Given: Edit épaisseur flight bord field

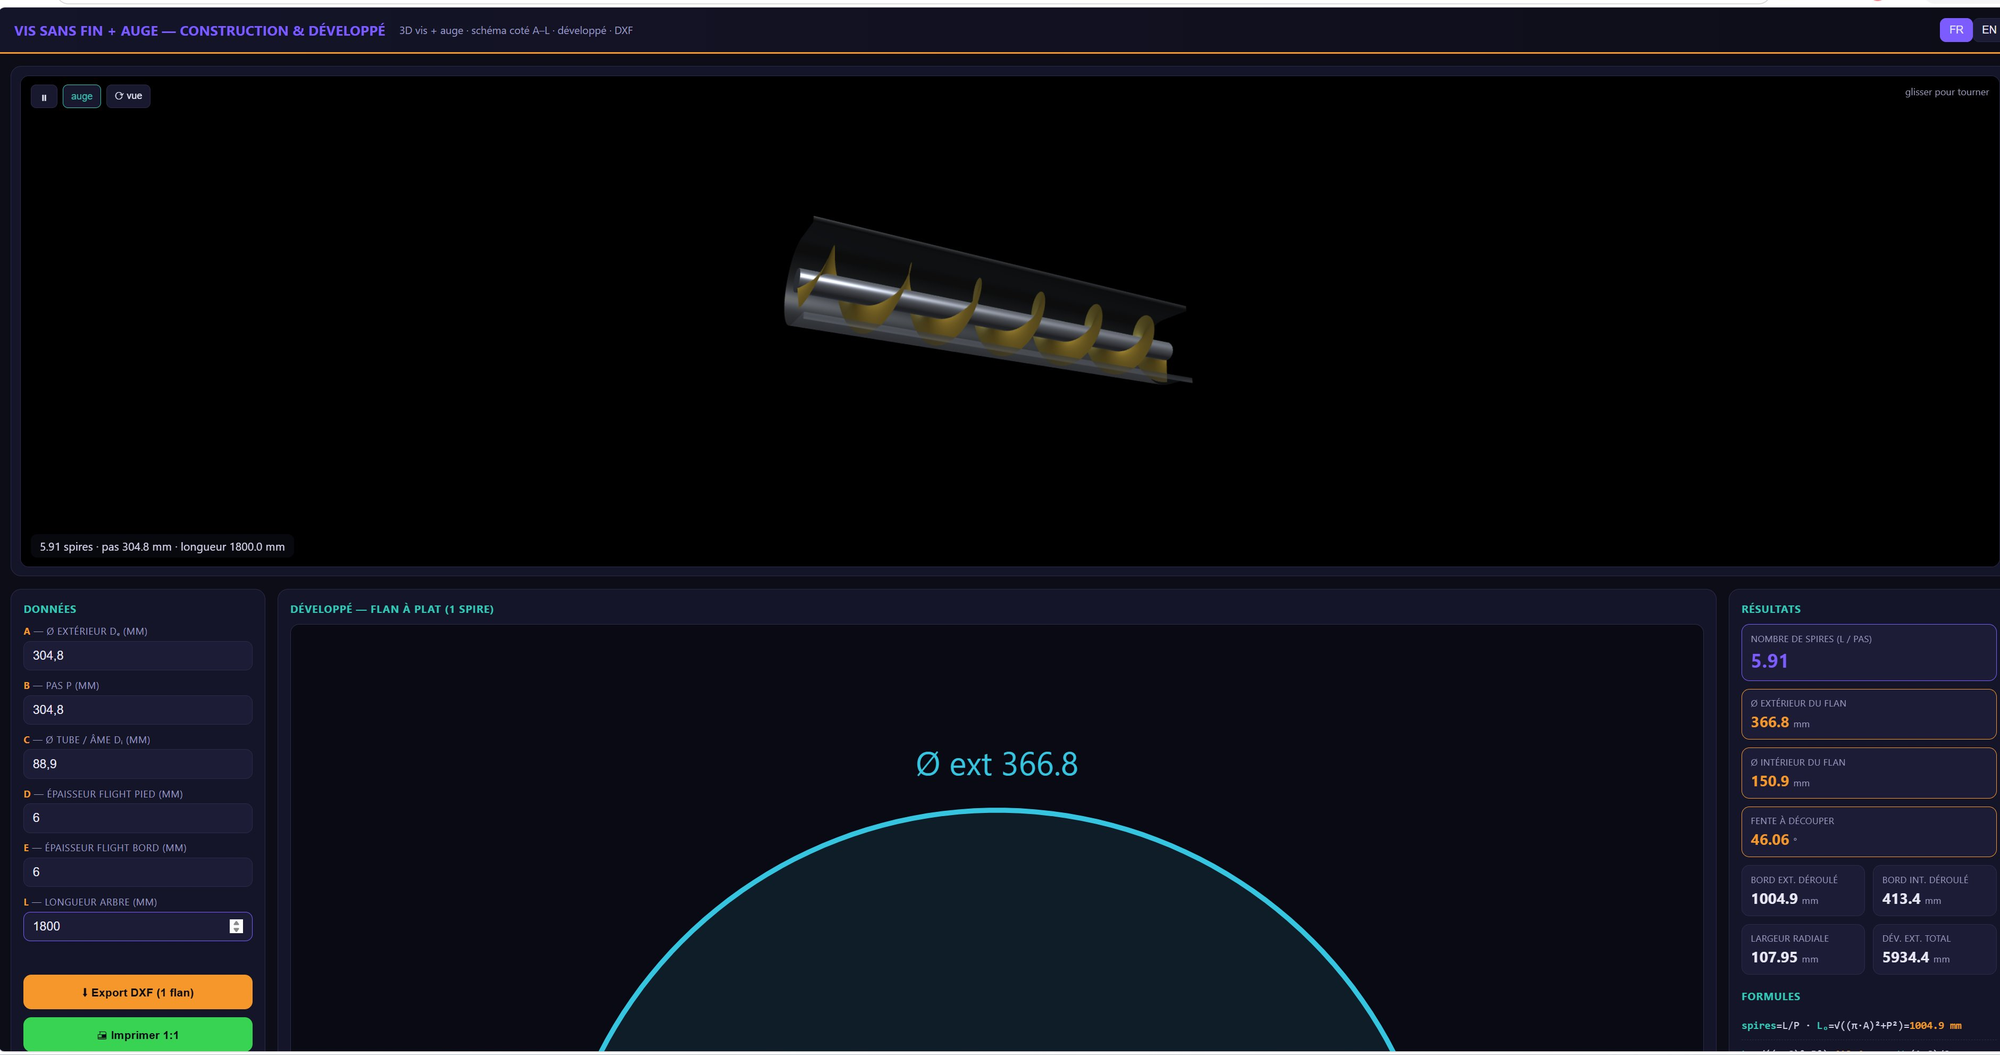Looking at the screenshot, I should (138, 872).
